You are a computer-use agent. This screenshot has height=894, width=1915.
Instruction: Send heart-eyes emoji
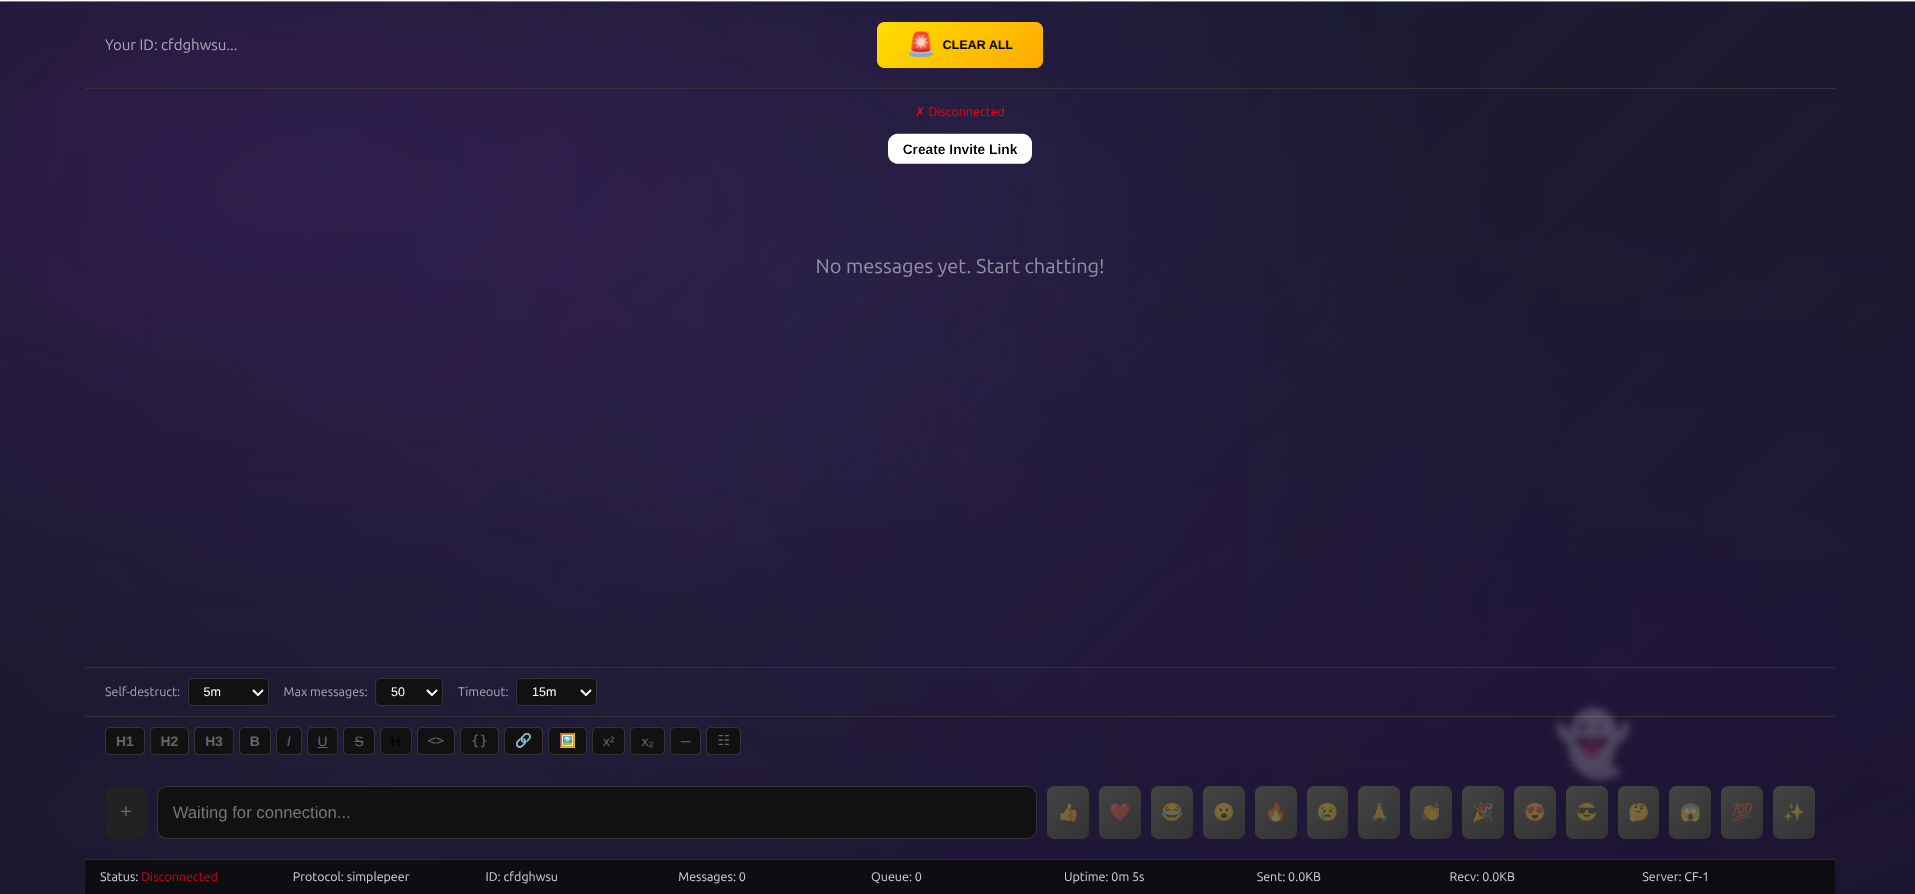click(x=1535, y=812)
